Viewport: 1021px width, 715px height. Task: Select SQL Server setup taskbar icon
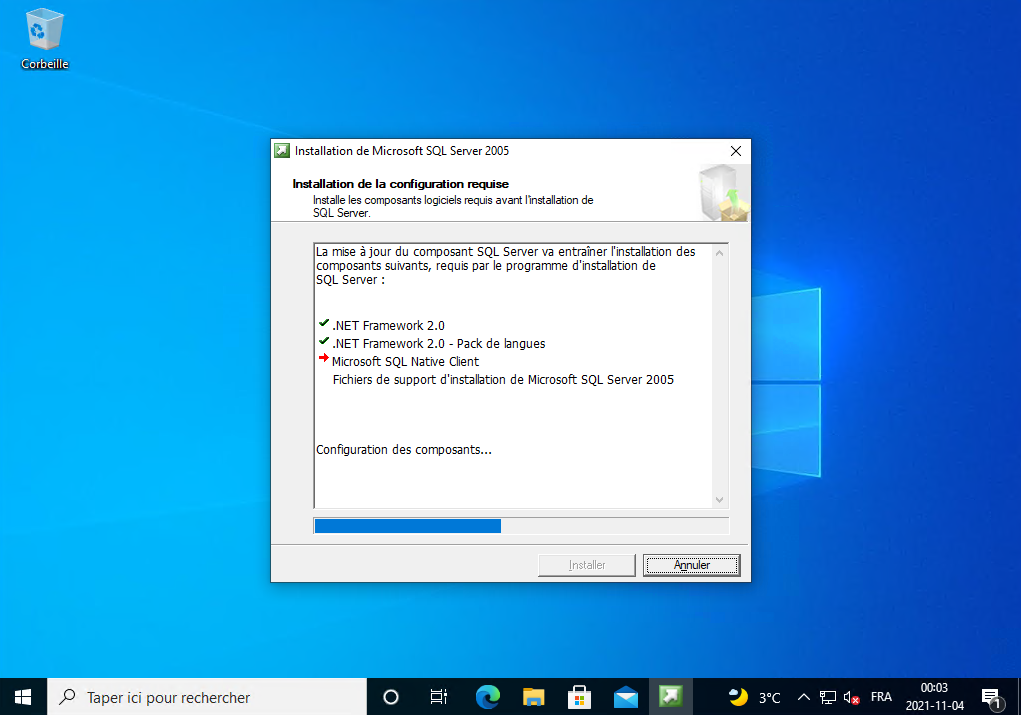(x=672, y=697)
